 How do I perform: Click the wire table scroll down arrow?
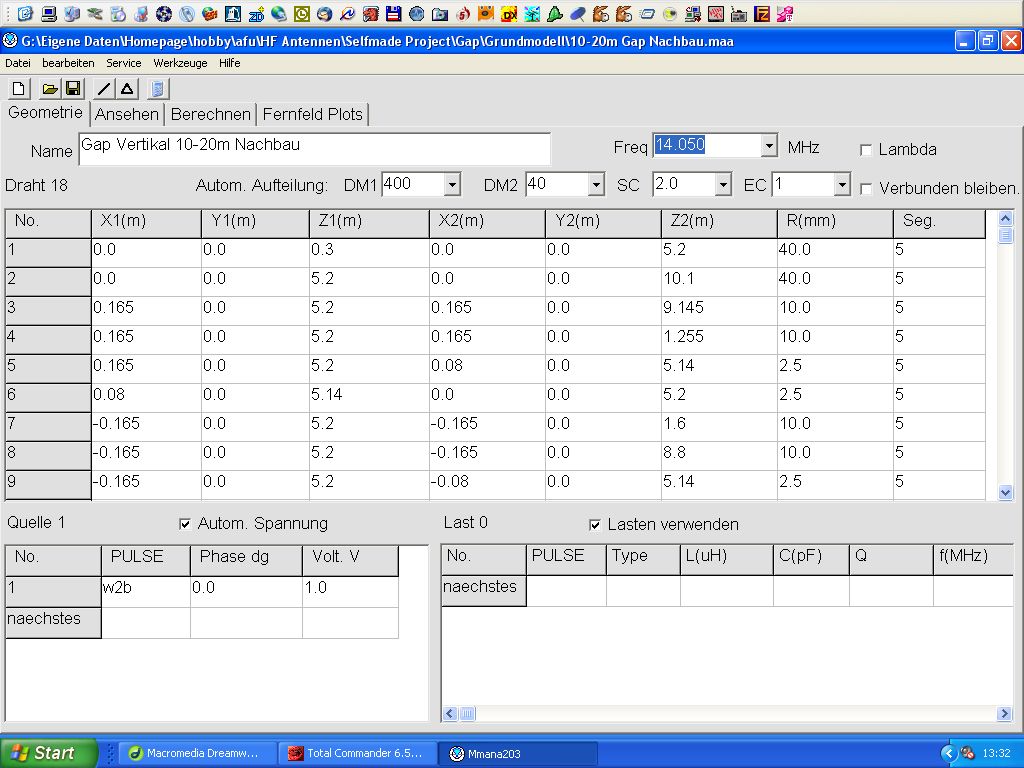click(x=1005, y=492)
